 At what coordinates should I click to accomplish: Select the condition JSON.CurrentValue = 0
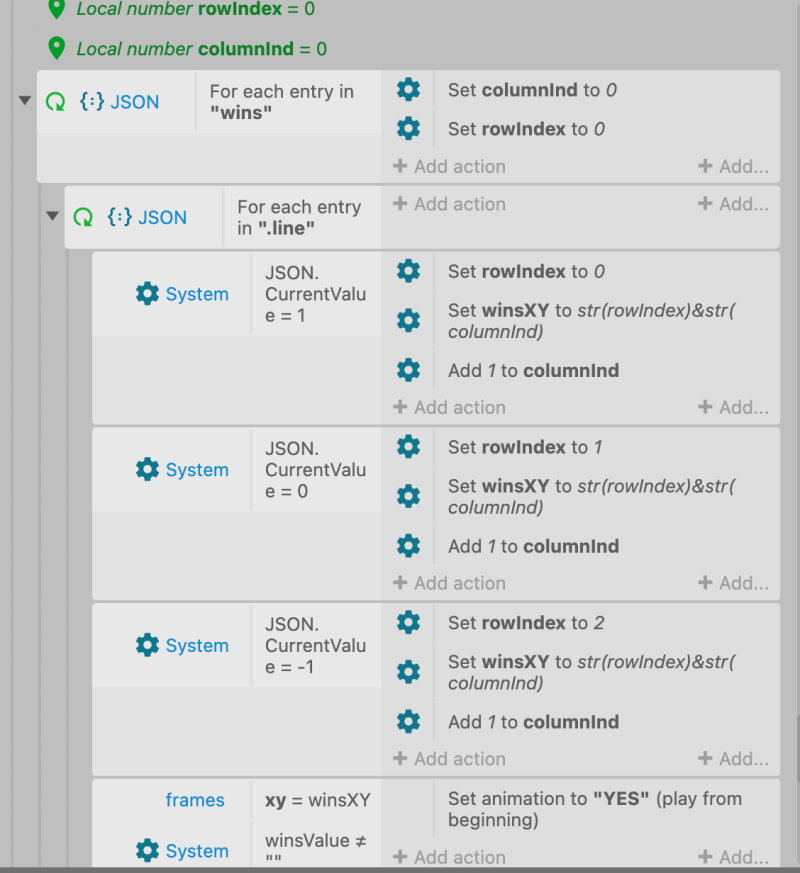tap(316, 470)
